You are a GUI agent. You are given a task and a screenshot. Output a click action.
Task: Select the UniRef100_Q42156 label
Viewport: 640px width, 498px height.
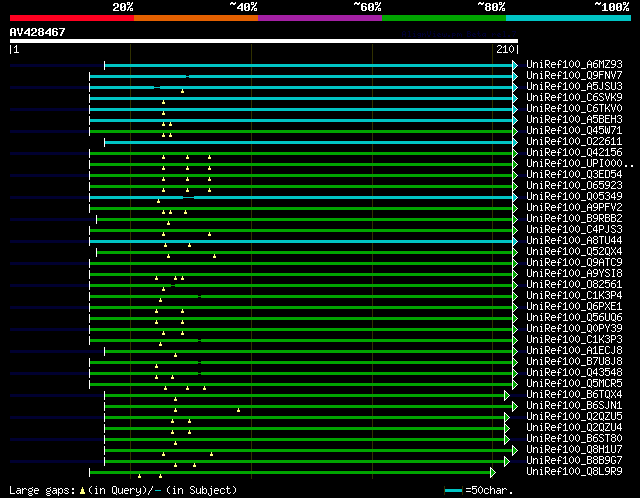[x=574, y=153]
